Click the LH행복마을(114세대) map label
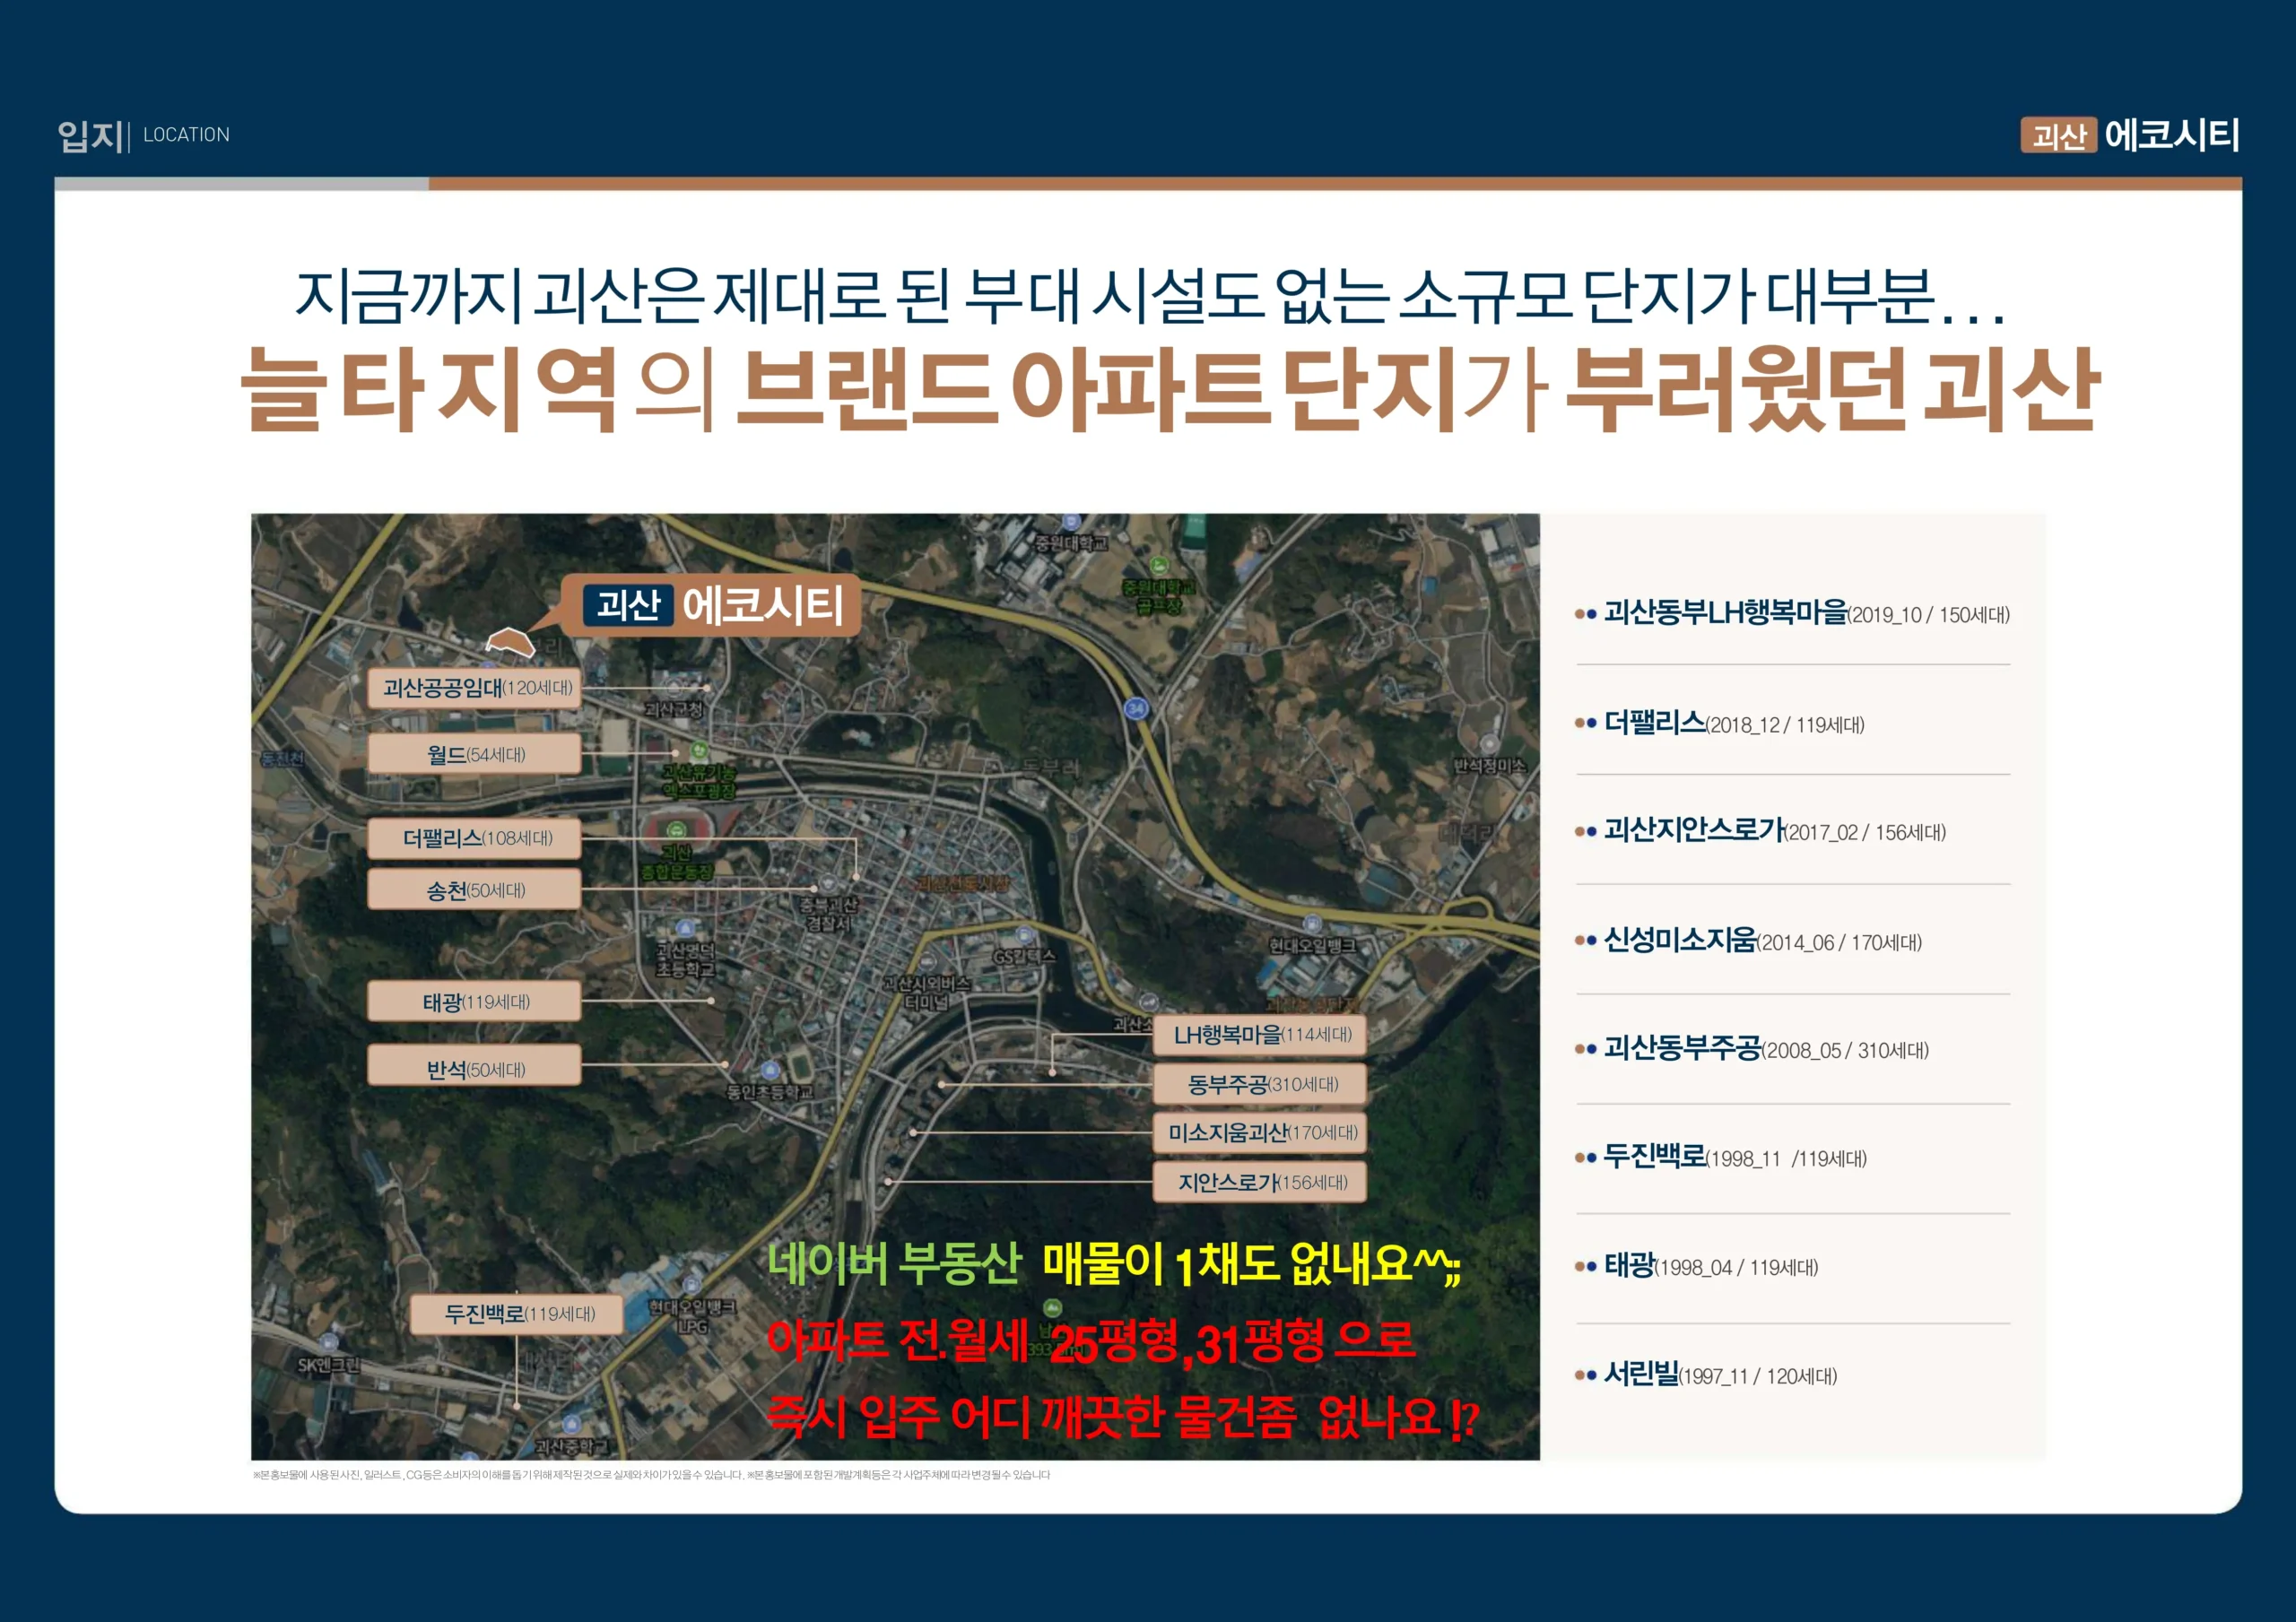 (x=1260, y=1035)
